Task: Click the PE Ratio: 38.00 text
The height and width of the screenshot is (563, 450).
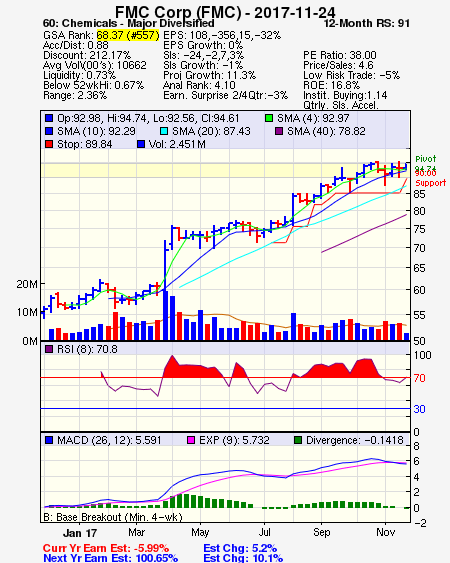Action: 340,55
